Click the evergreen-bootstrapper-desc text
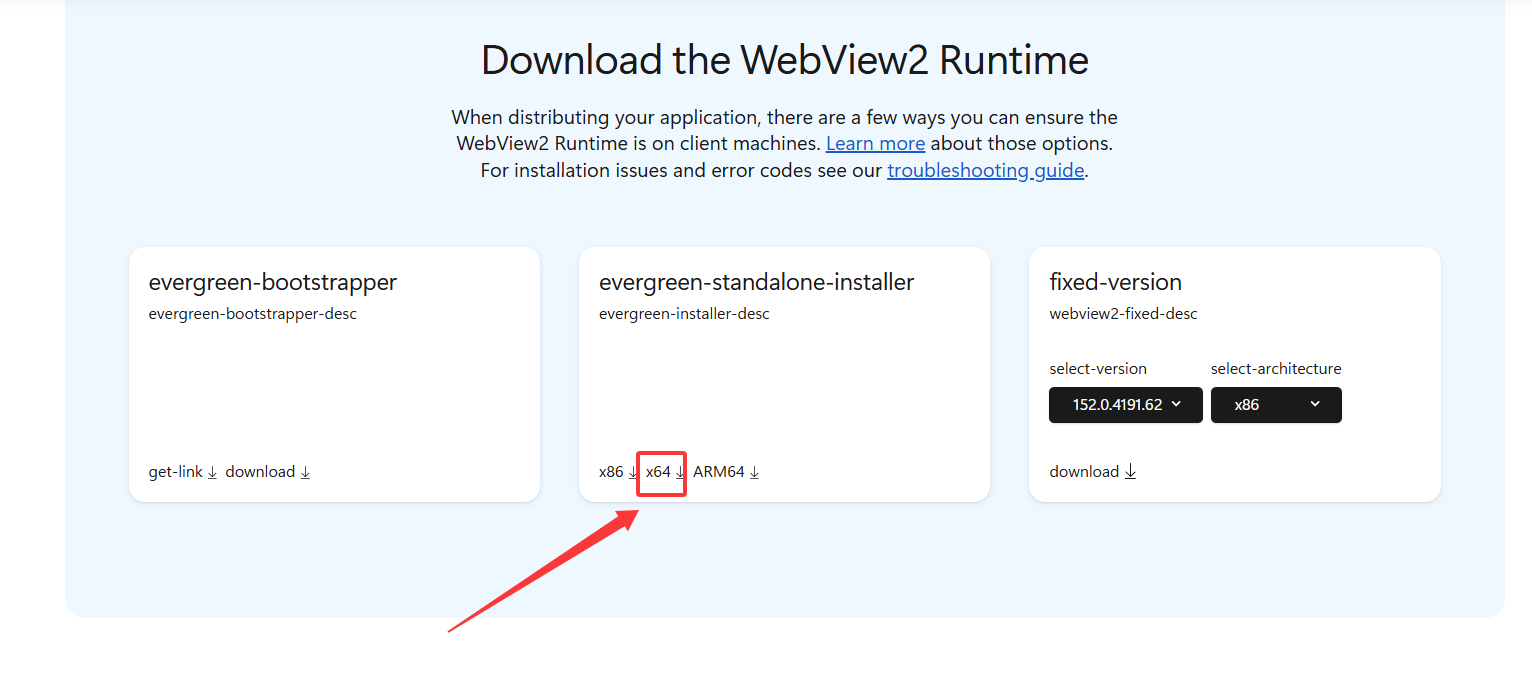 click(x=252, y=314)
